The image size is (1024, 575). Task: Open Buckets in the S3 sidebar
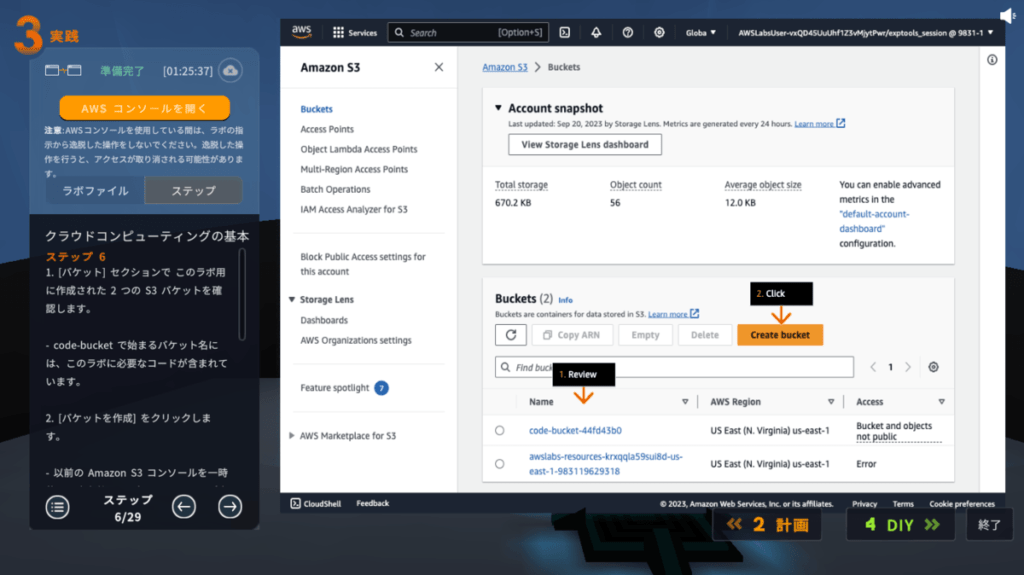tap(316, 109)
